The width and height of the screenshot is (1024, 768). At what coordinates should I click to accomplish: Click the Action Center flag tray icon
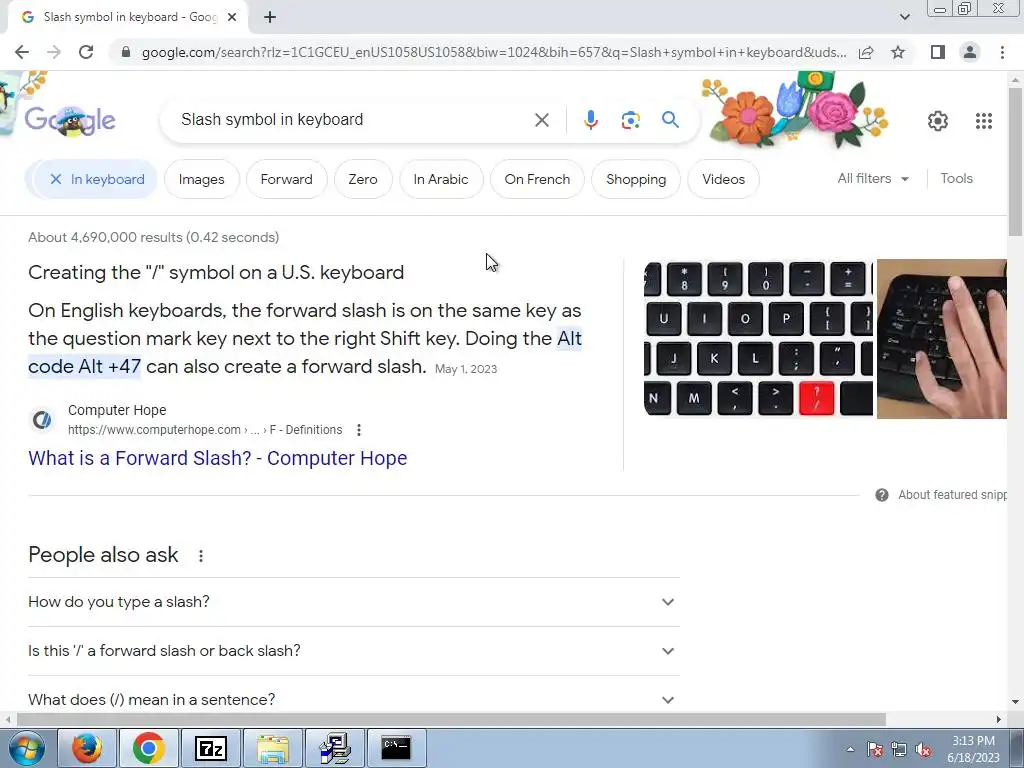[874, 749]
